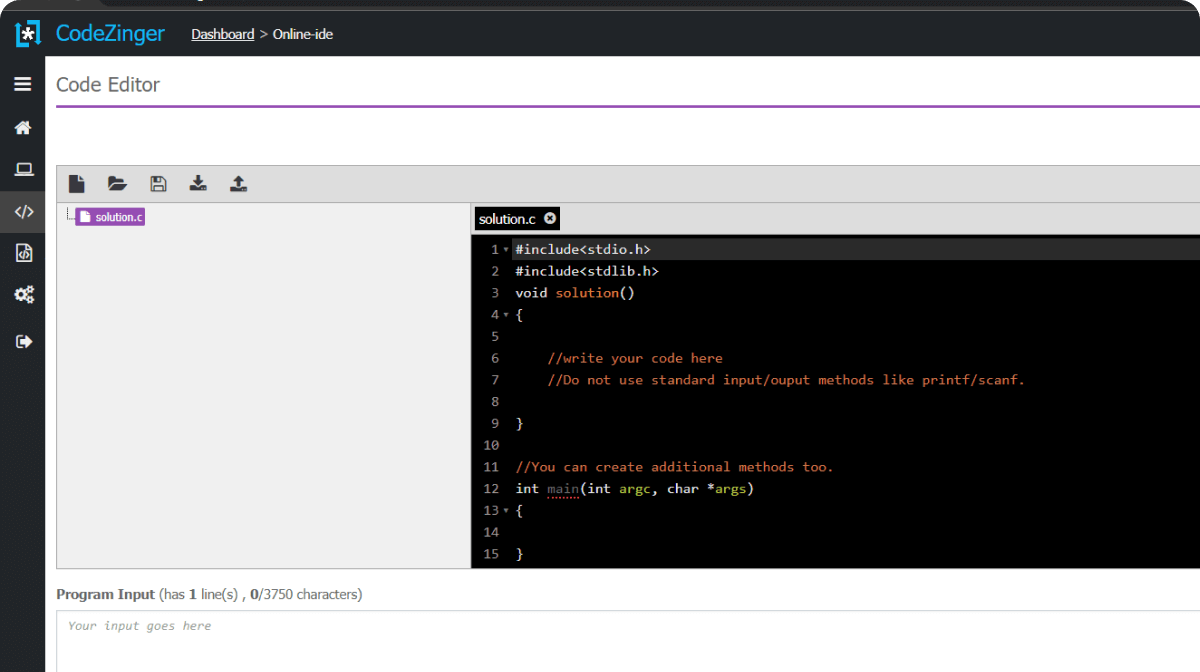This screenshot has height=672, width=1200.
Task: Switch to the solution.c editor tab
Action: point(507,219)
